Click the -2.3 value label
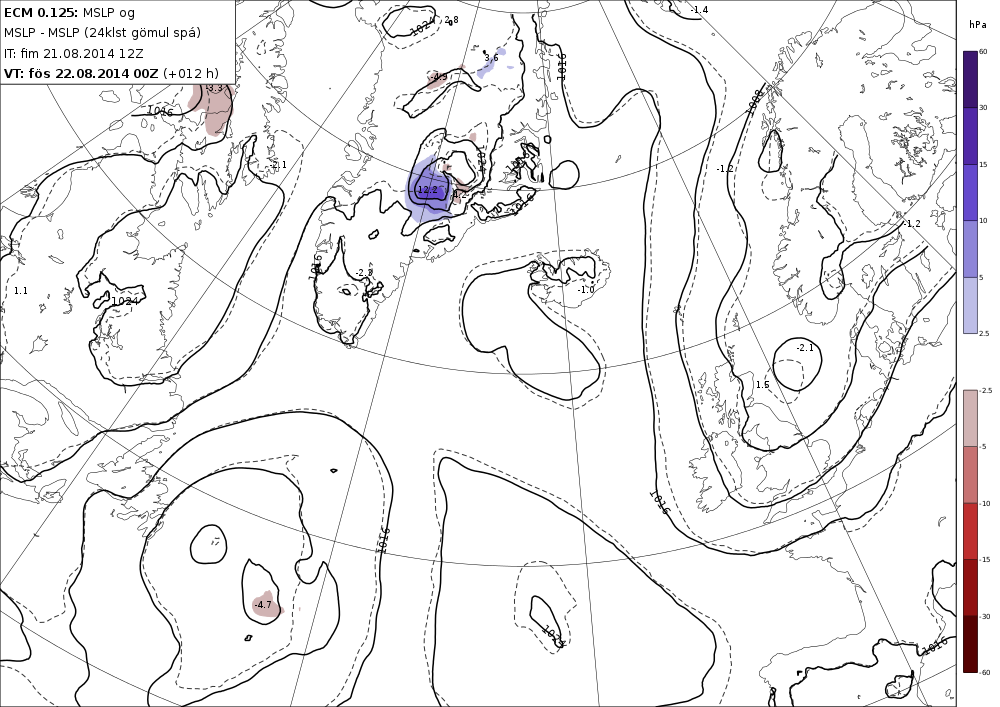This screenshot has width=1000, height=707. click(364, 272)
